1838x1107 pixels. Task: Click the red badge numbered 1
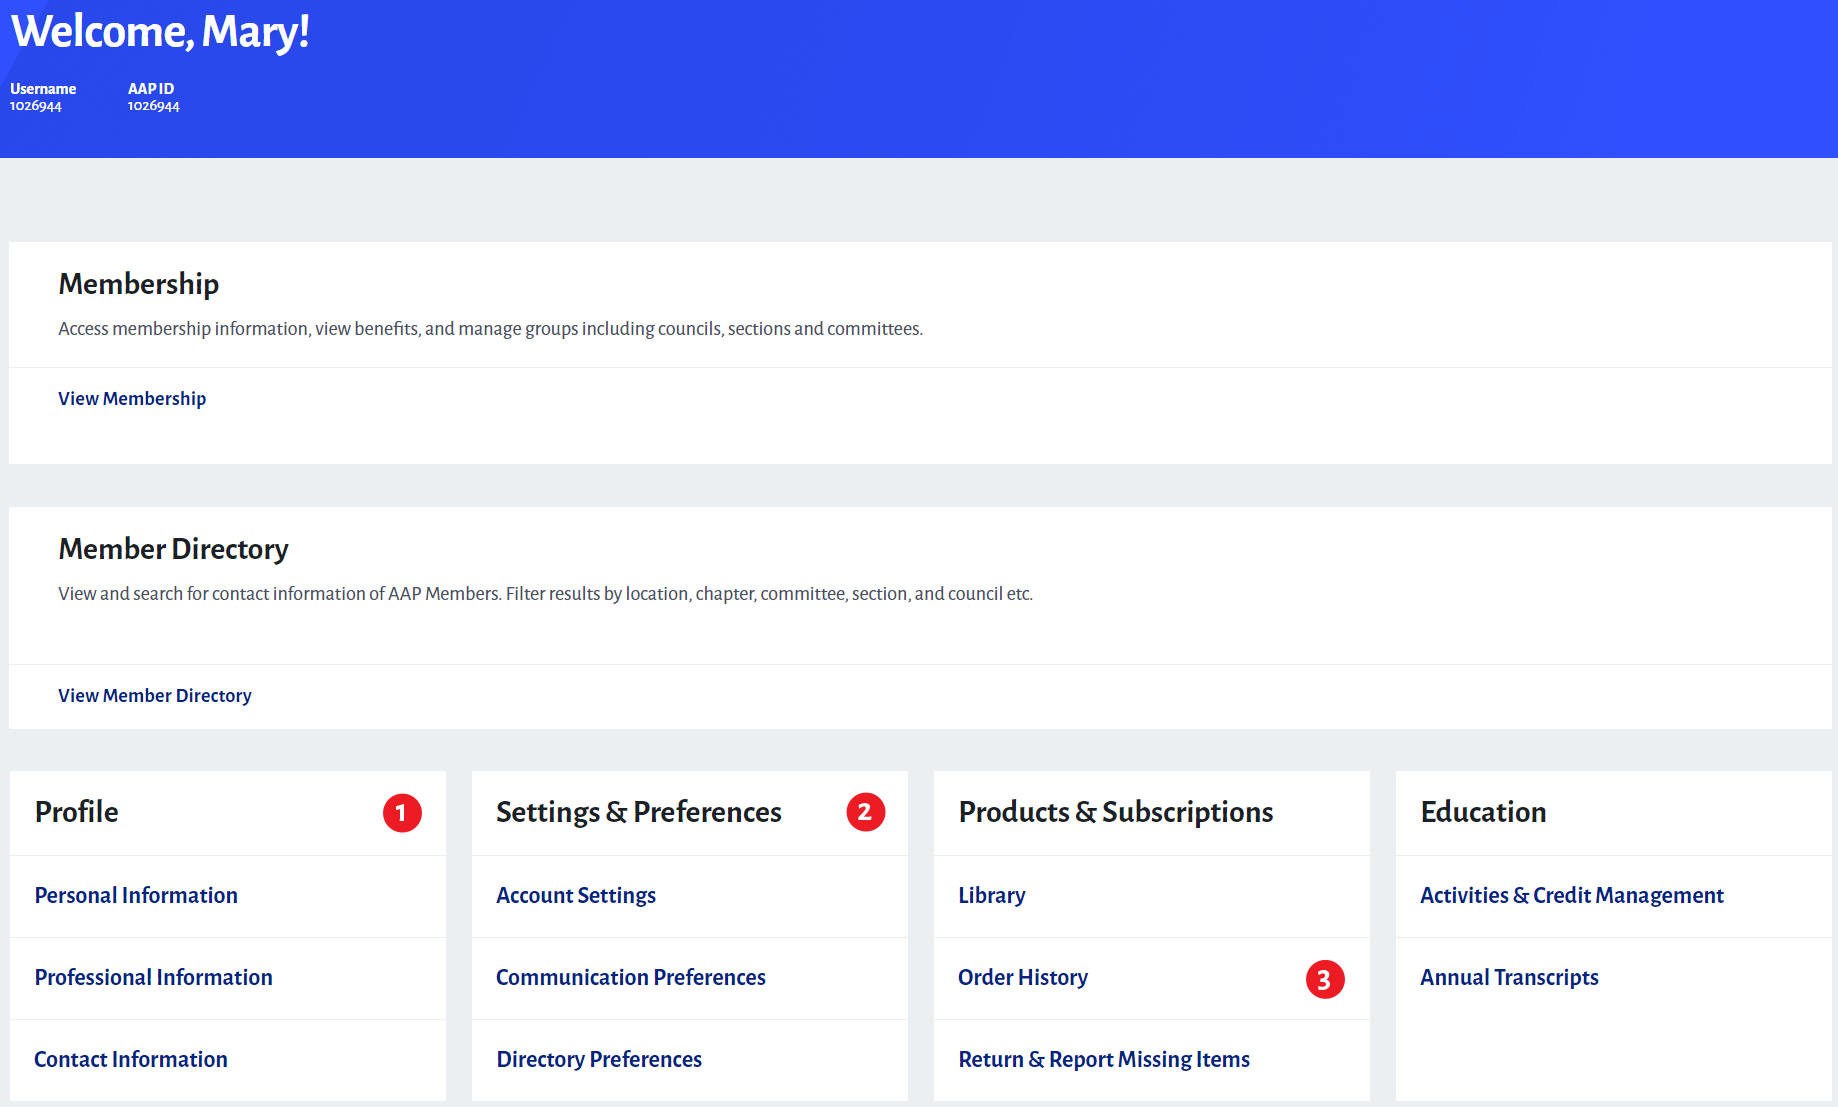pos(402,813)
